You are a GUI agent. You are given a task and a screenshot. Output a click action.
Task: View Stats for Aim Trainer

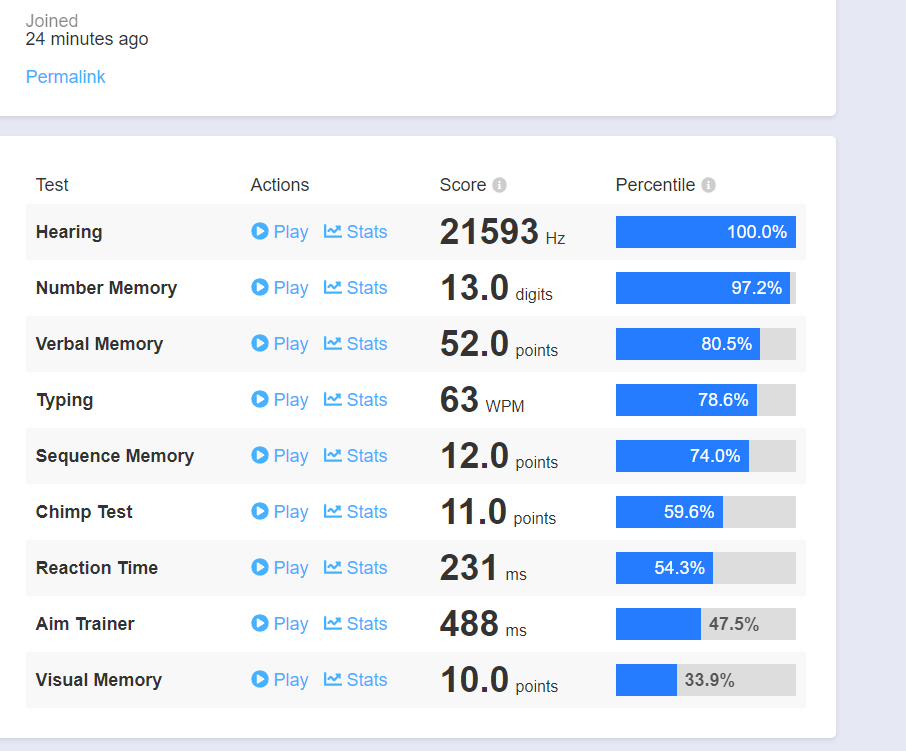[x=355, y=624]
